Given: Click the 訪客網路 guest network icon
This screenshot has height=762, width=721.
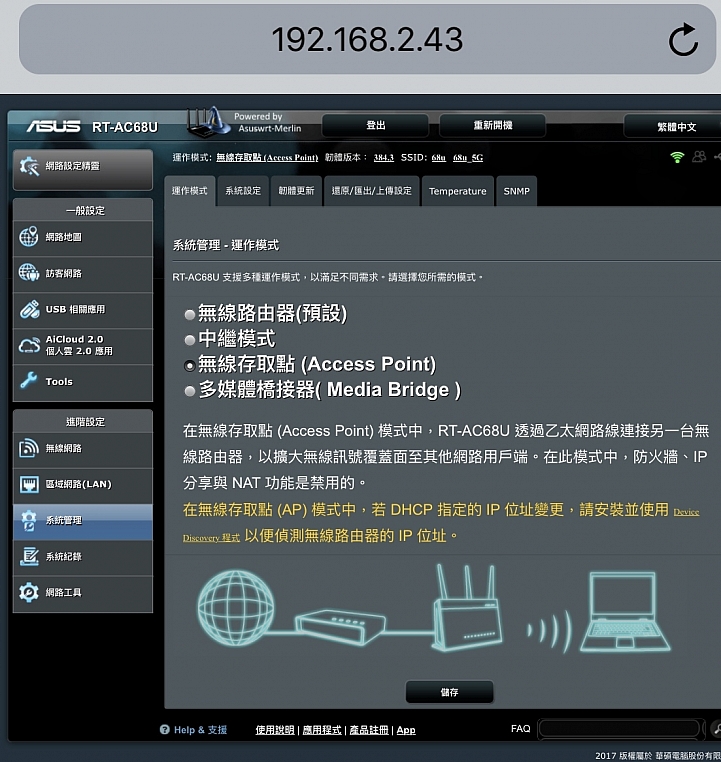Looking at the screenshot, I should pos(29,273).
